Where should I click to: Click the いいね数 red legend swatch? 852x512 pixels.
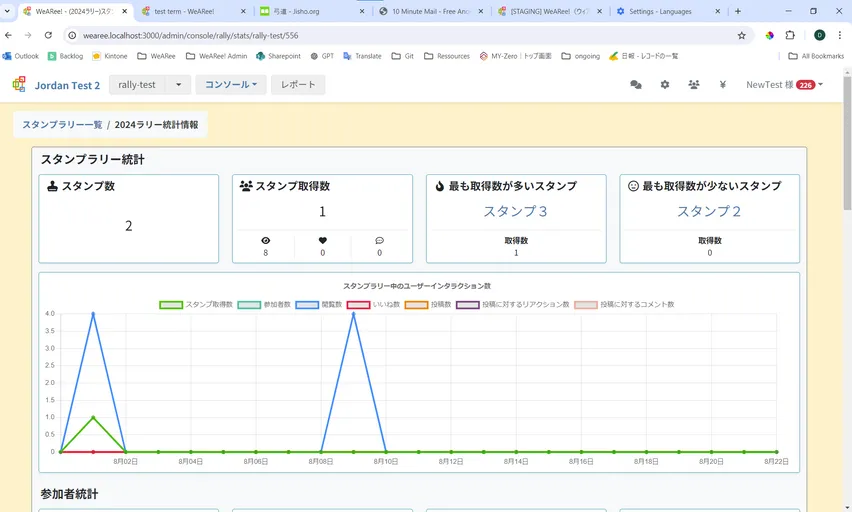click(359, 304)
